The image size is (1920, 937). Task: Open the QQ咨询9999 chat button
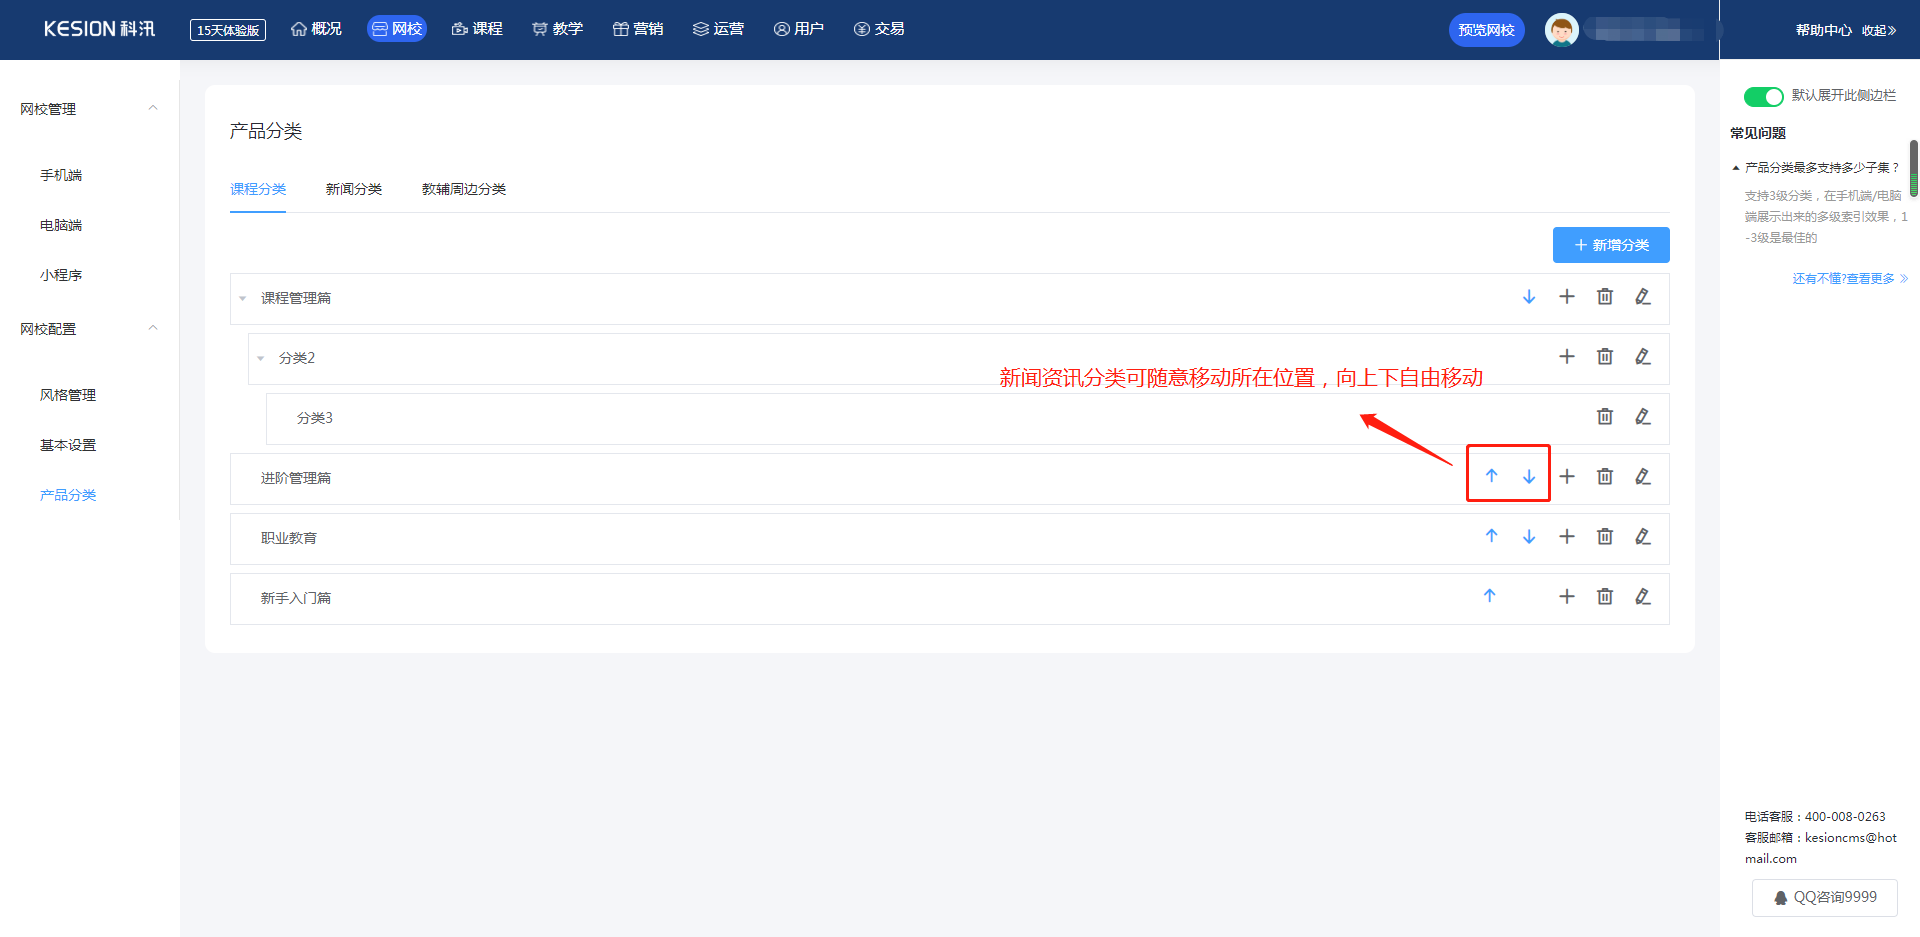tap(1824, 897)
